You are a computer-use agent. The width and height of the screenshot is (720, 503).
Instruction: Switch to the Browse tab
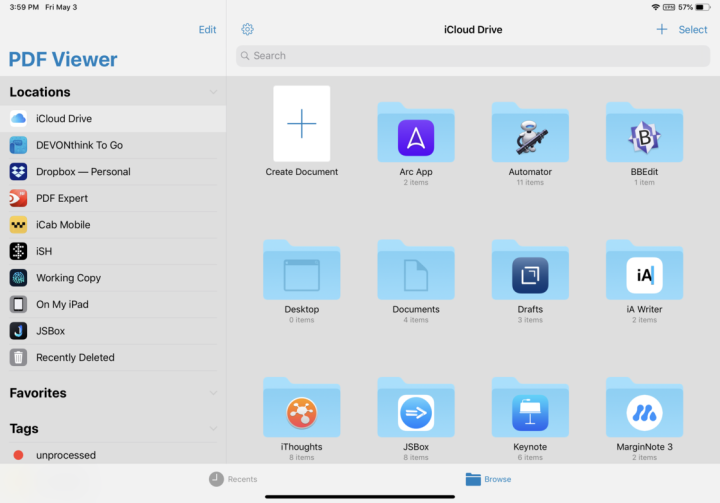tap(488, 479)
